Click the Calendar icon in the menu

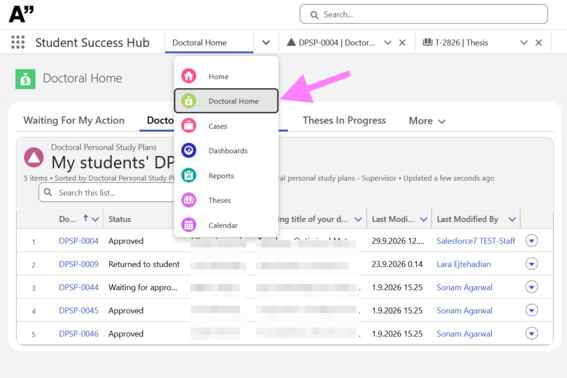[x=189, y=225]
